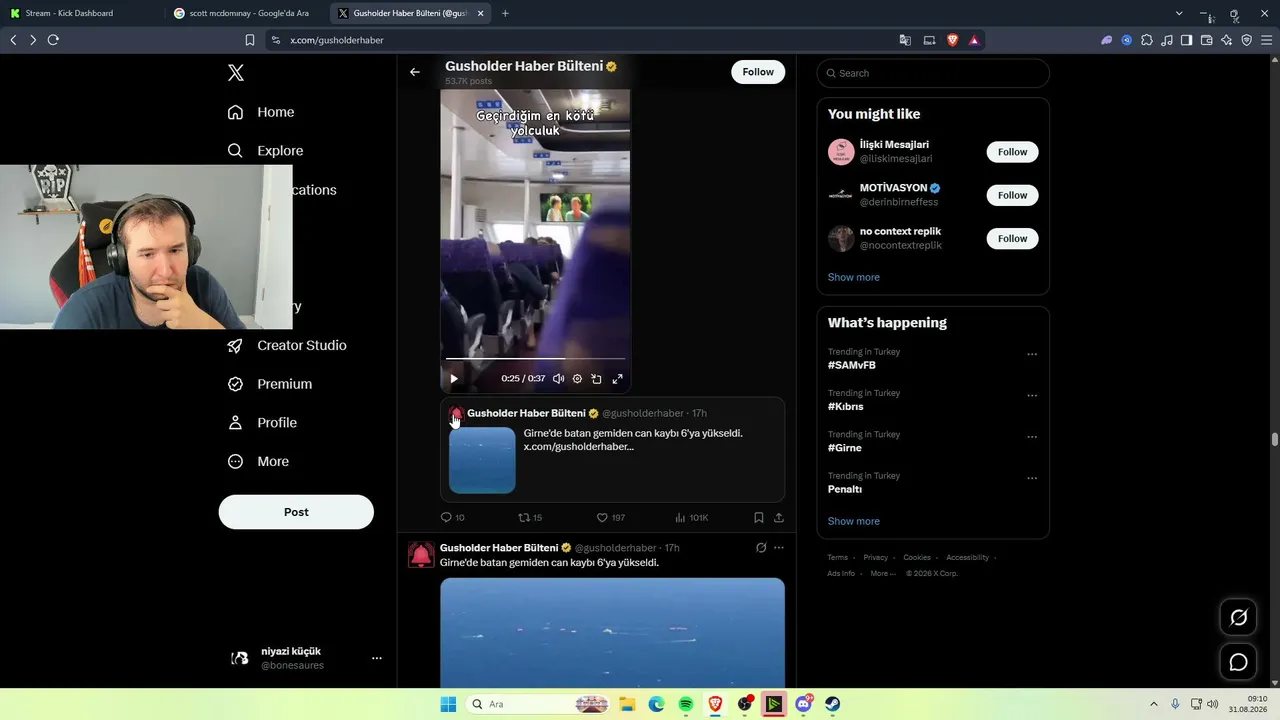The image size is (1280, 720).
Task: Open the Messages floating chat button
Action: (x=1238, y=662)
